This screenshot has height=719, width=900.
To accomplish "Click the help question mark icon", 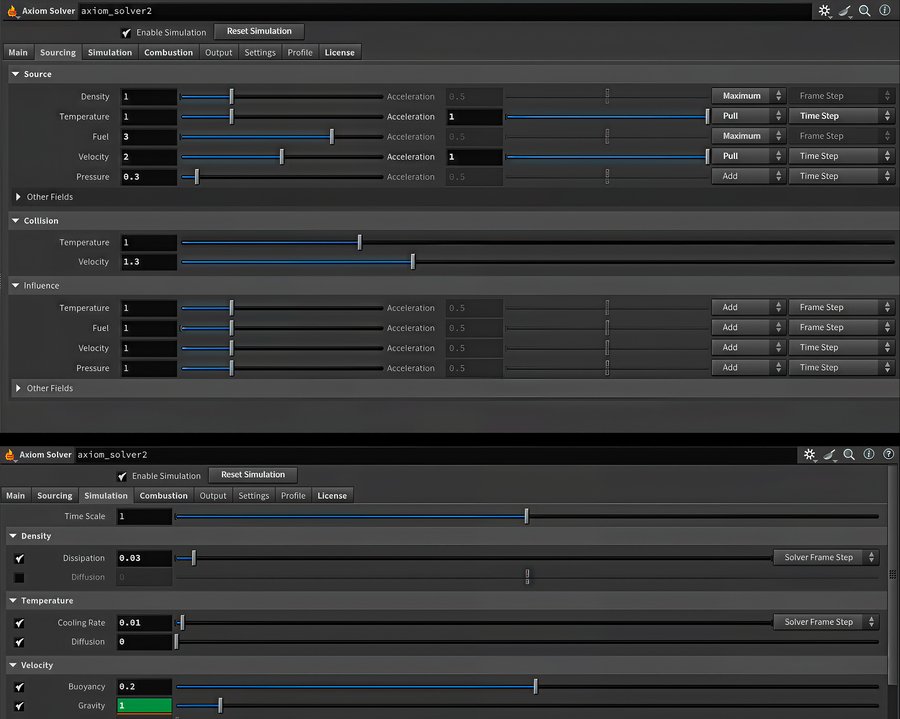I will pyautogui.click(x=888, y=454).
